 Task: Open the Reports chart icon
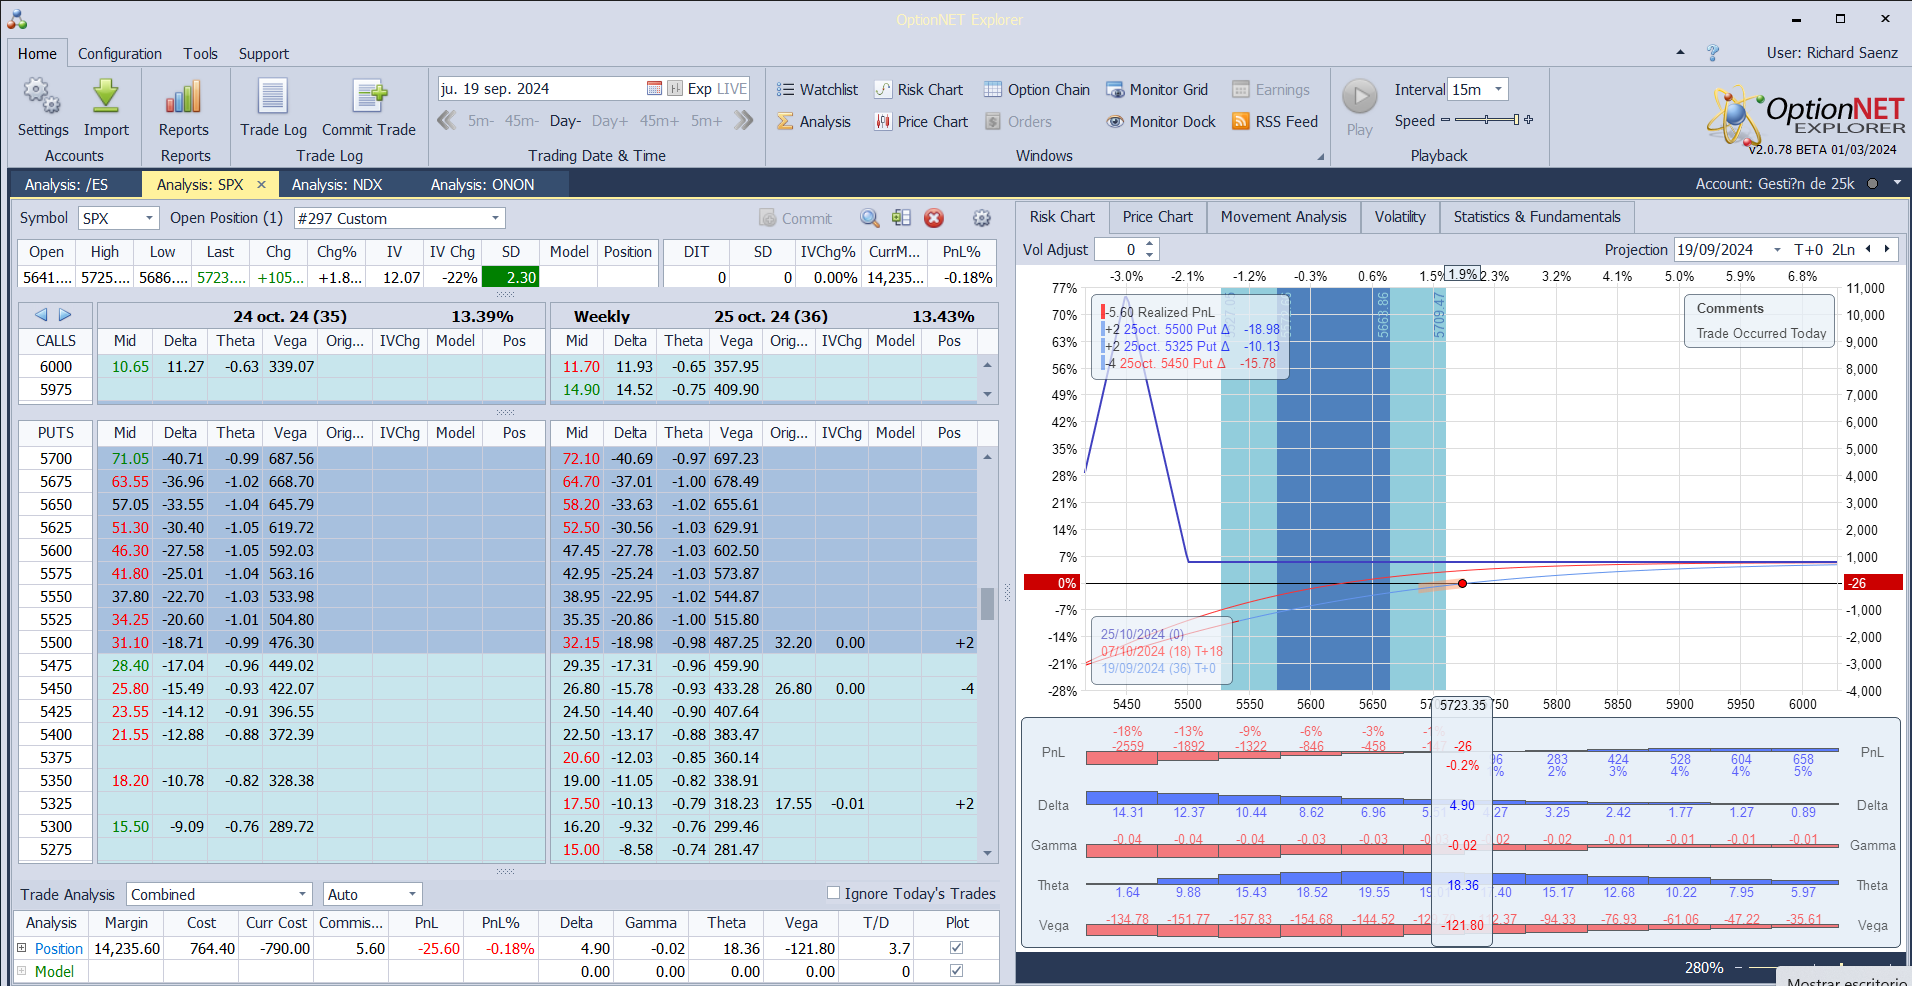click(184, 98)
